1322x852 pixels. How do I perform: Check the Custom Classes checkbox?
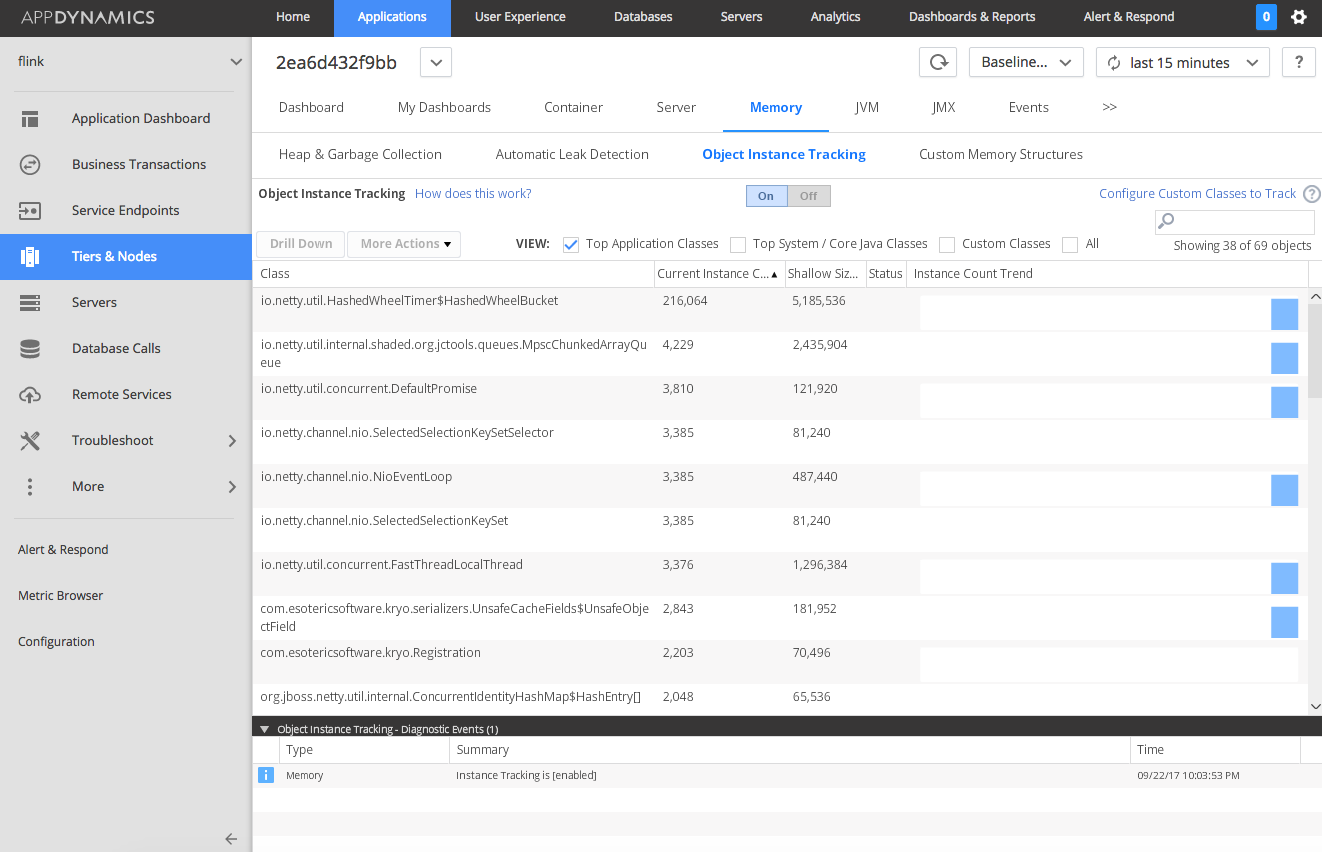coord(947,245)
